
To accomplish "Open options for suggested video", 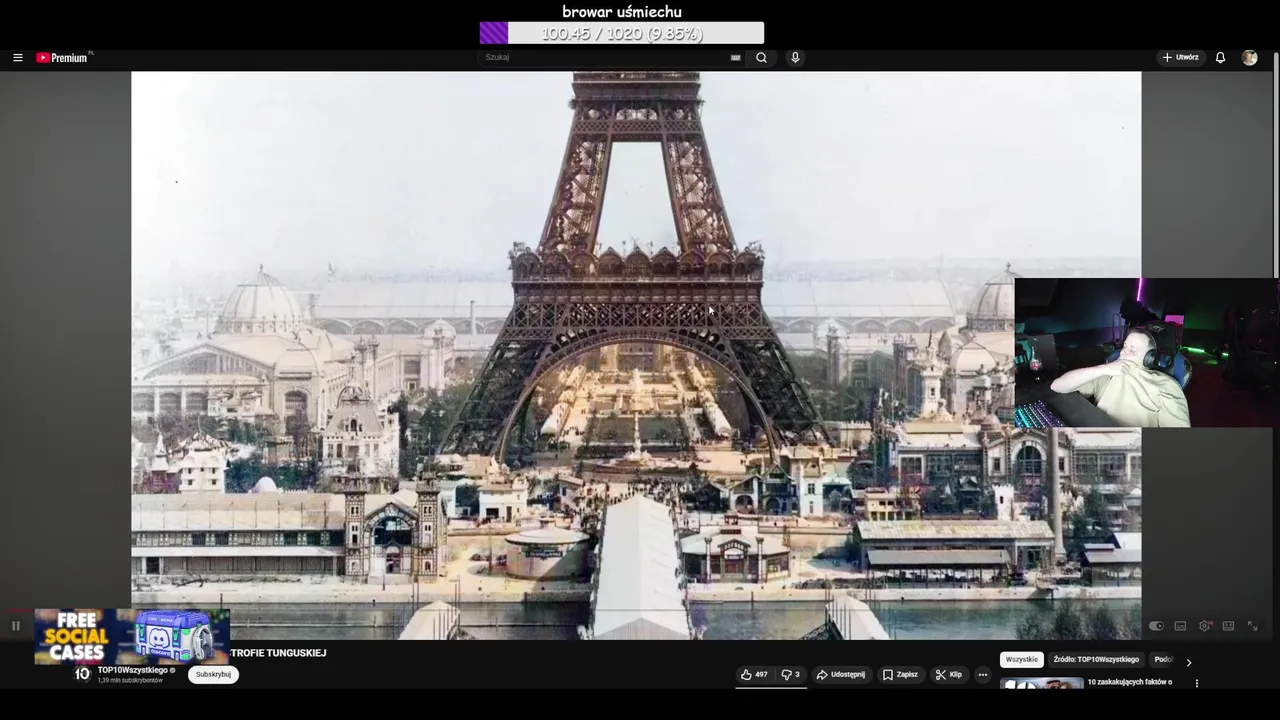I will pos(1197,684).
